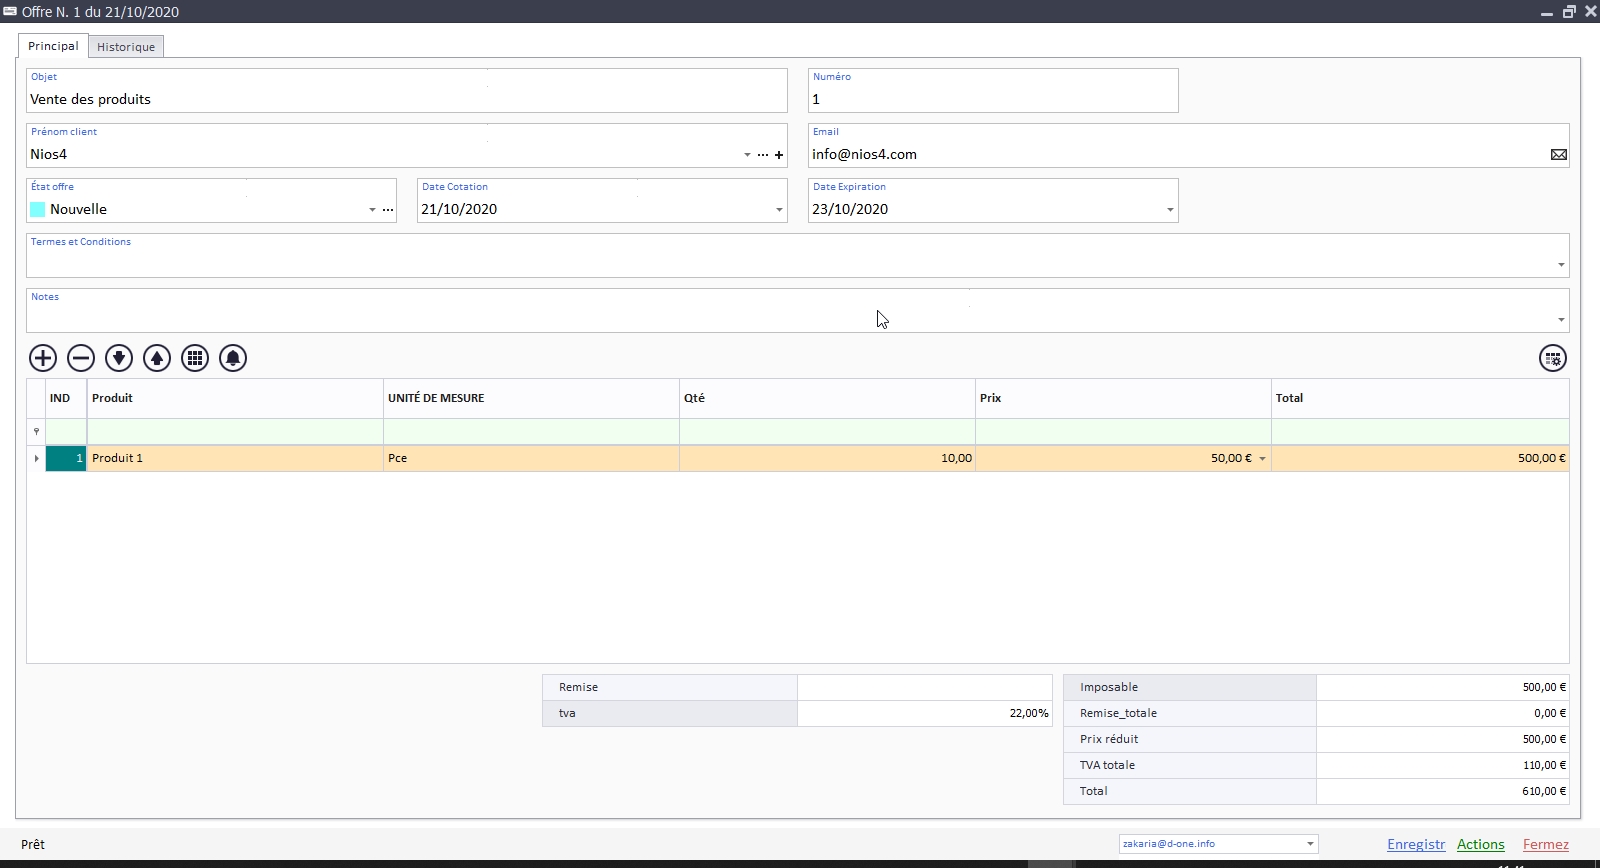Expand the Date Expiration date picker
The image size is (1600, 868).
1170,210
